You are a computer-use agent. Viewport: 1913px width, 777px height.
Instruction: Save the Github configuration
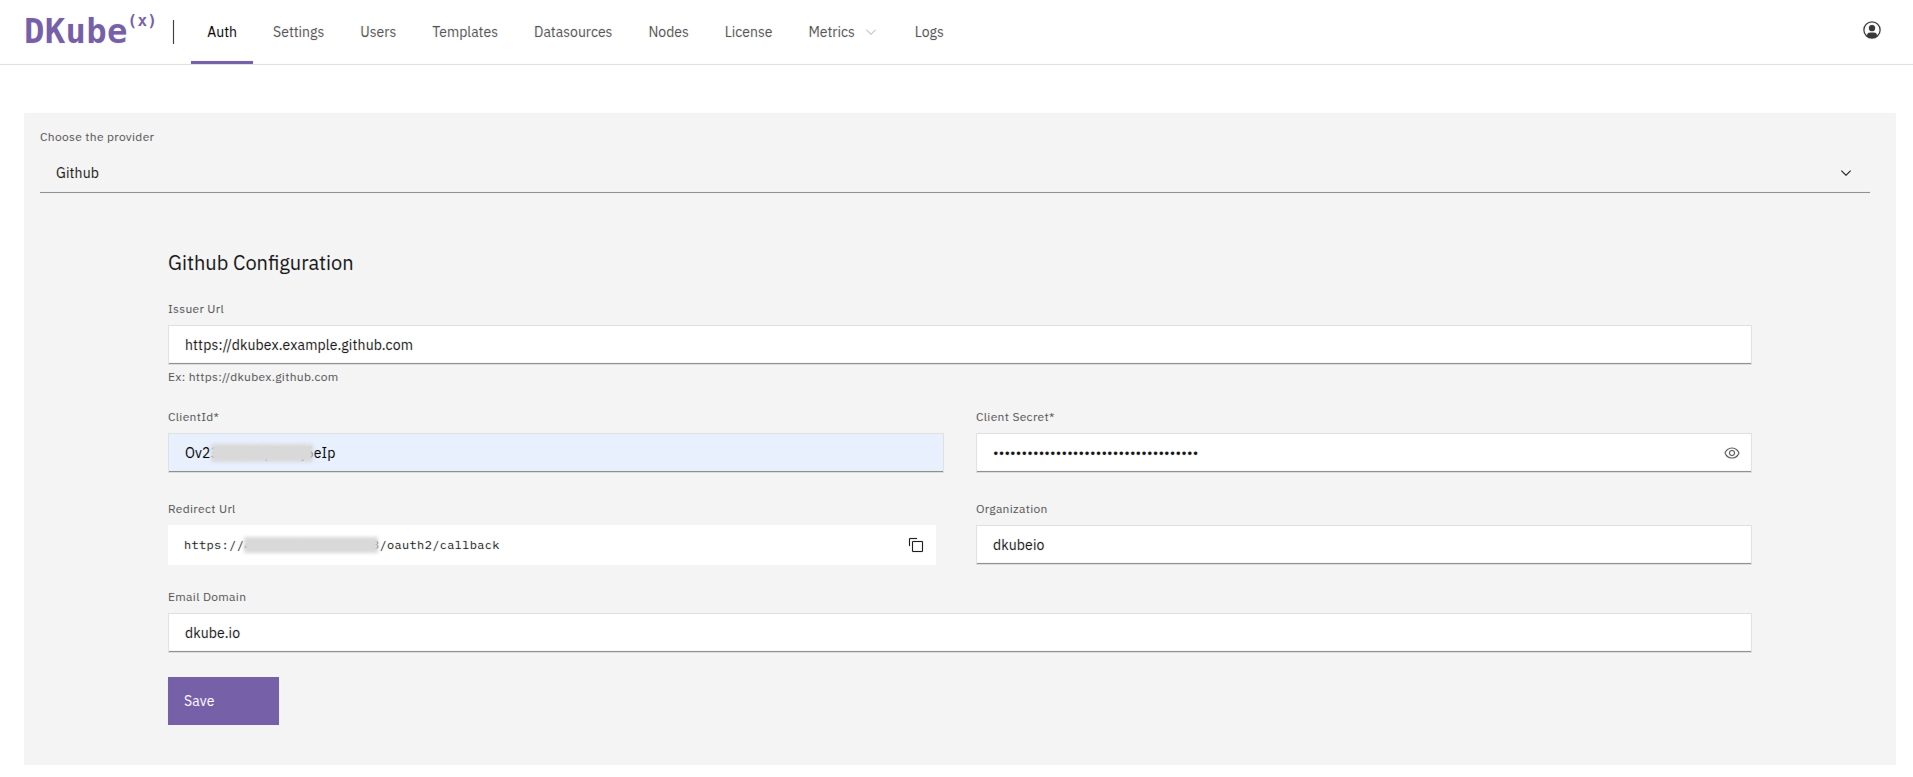(x=223, y=701)
